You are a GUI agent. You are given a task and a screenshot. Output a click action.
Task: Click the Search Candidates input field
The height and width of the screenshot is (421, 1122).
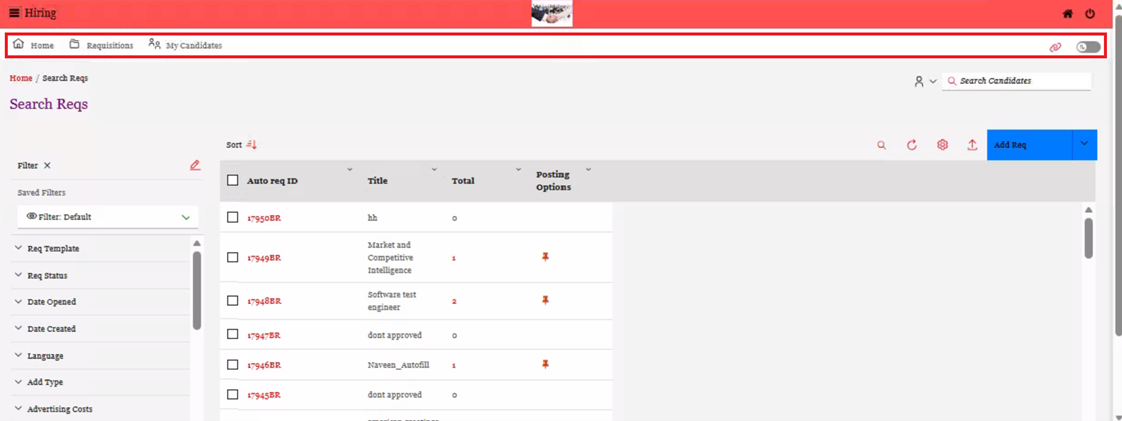pos(1017,81)
